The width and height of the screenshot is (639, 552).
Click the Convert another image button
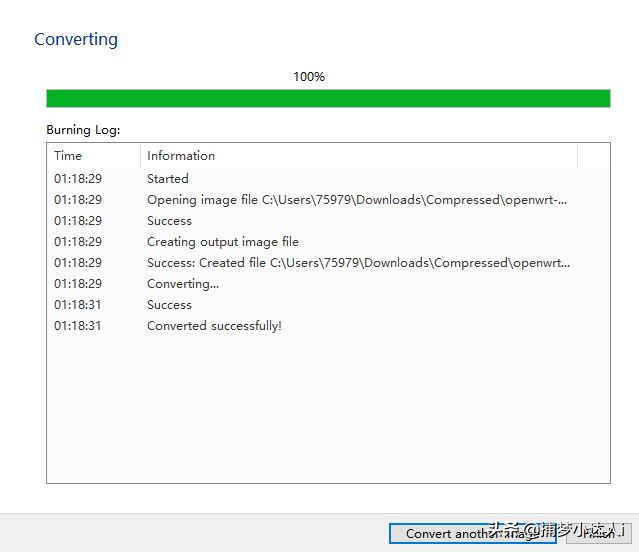tap(473, 533)
